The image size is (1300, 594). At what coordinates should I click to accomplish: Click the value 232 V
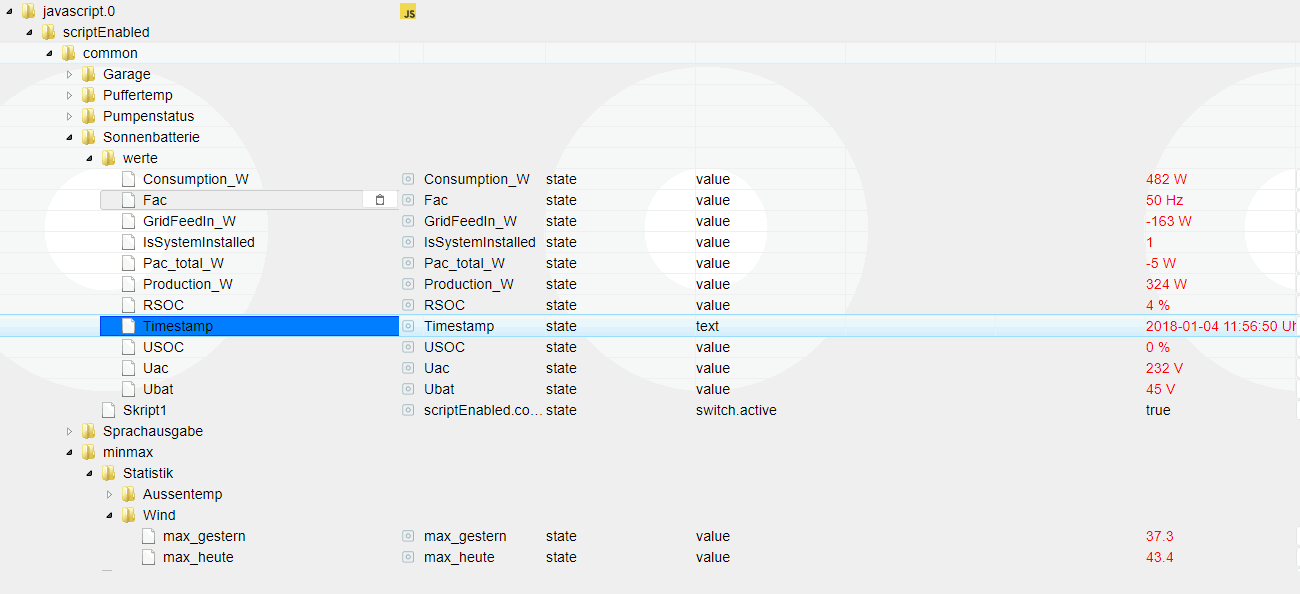point(1164,368)
